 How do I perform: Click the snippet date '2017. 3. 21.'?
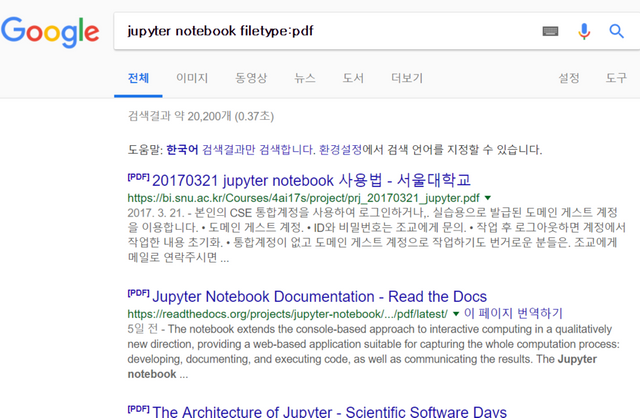[155, 213]
